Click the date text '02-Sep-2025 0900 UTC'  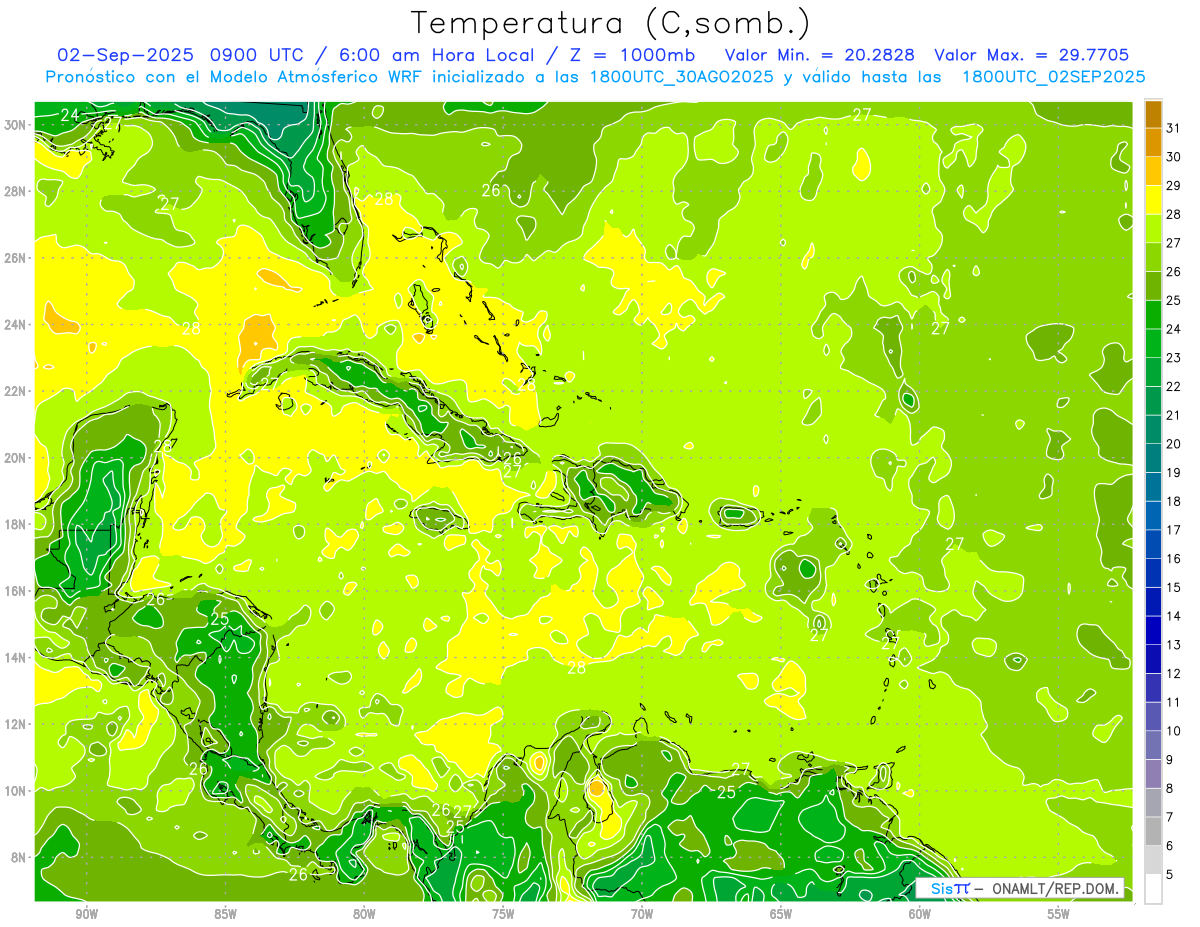(x=183, y=55)
